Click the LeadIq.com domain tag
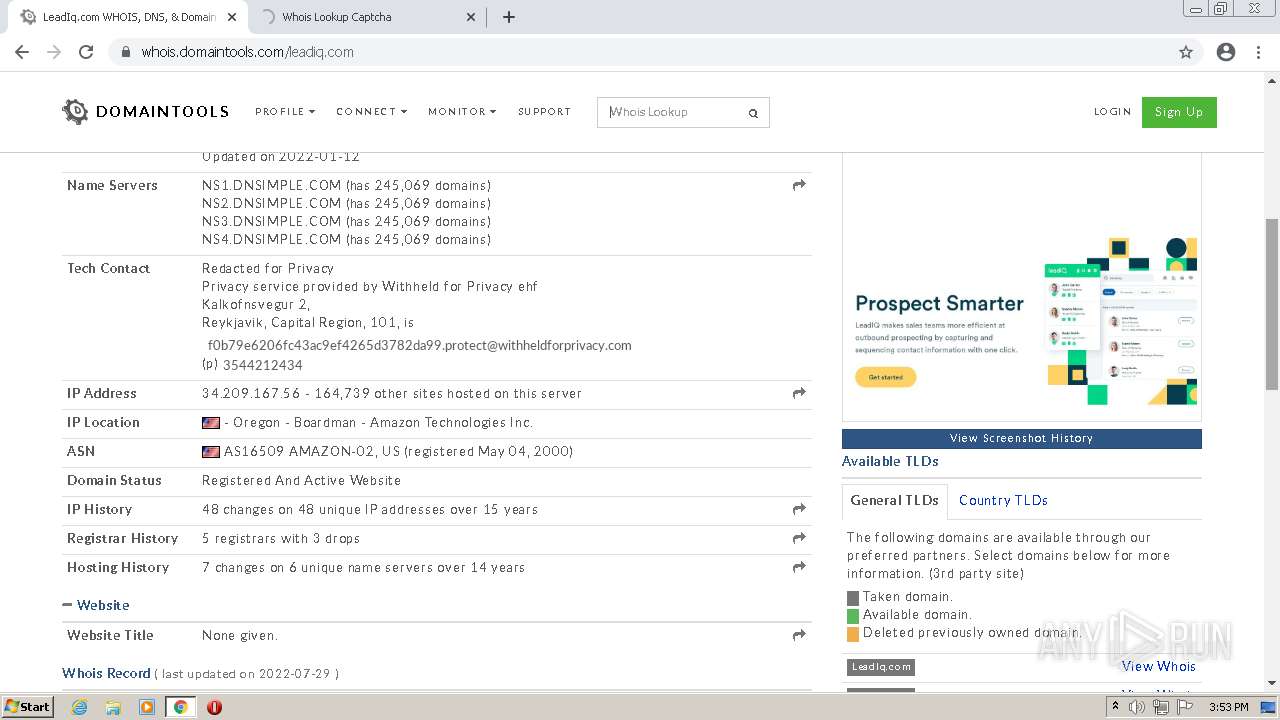 pyautogui.click(x=880, y=667)
